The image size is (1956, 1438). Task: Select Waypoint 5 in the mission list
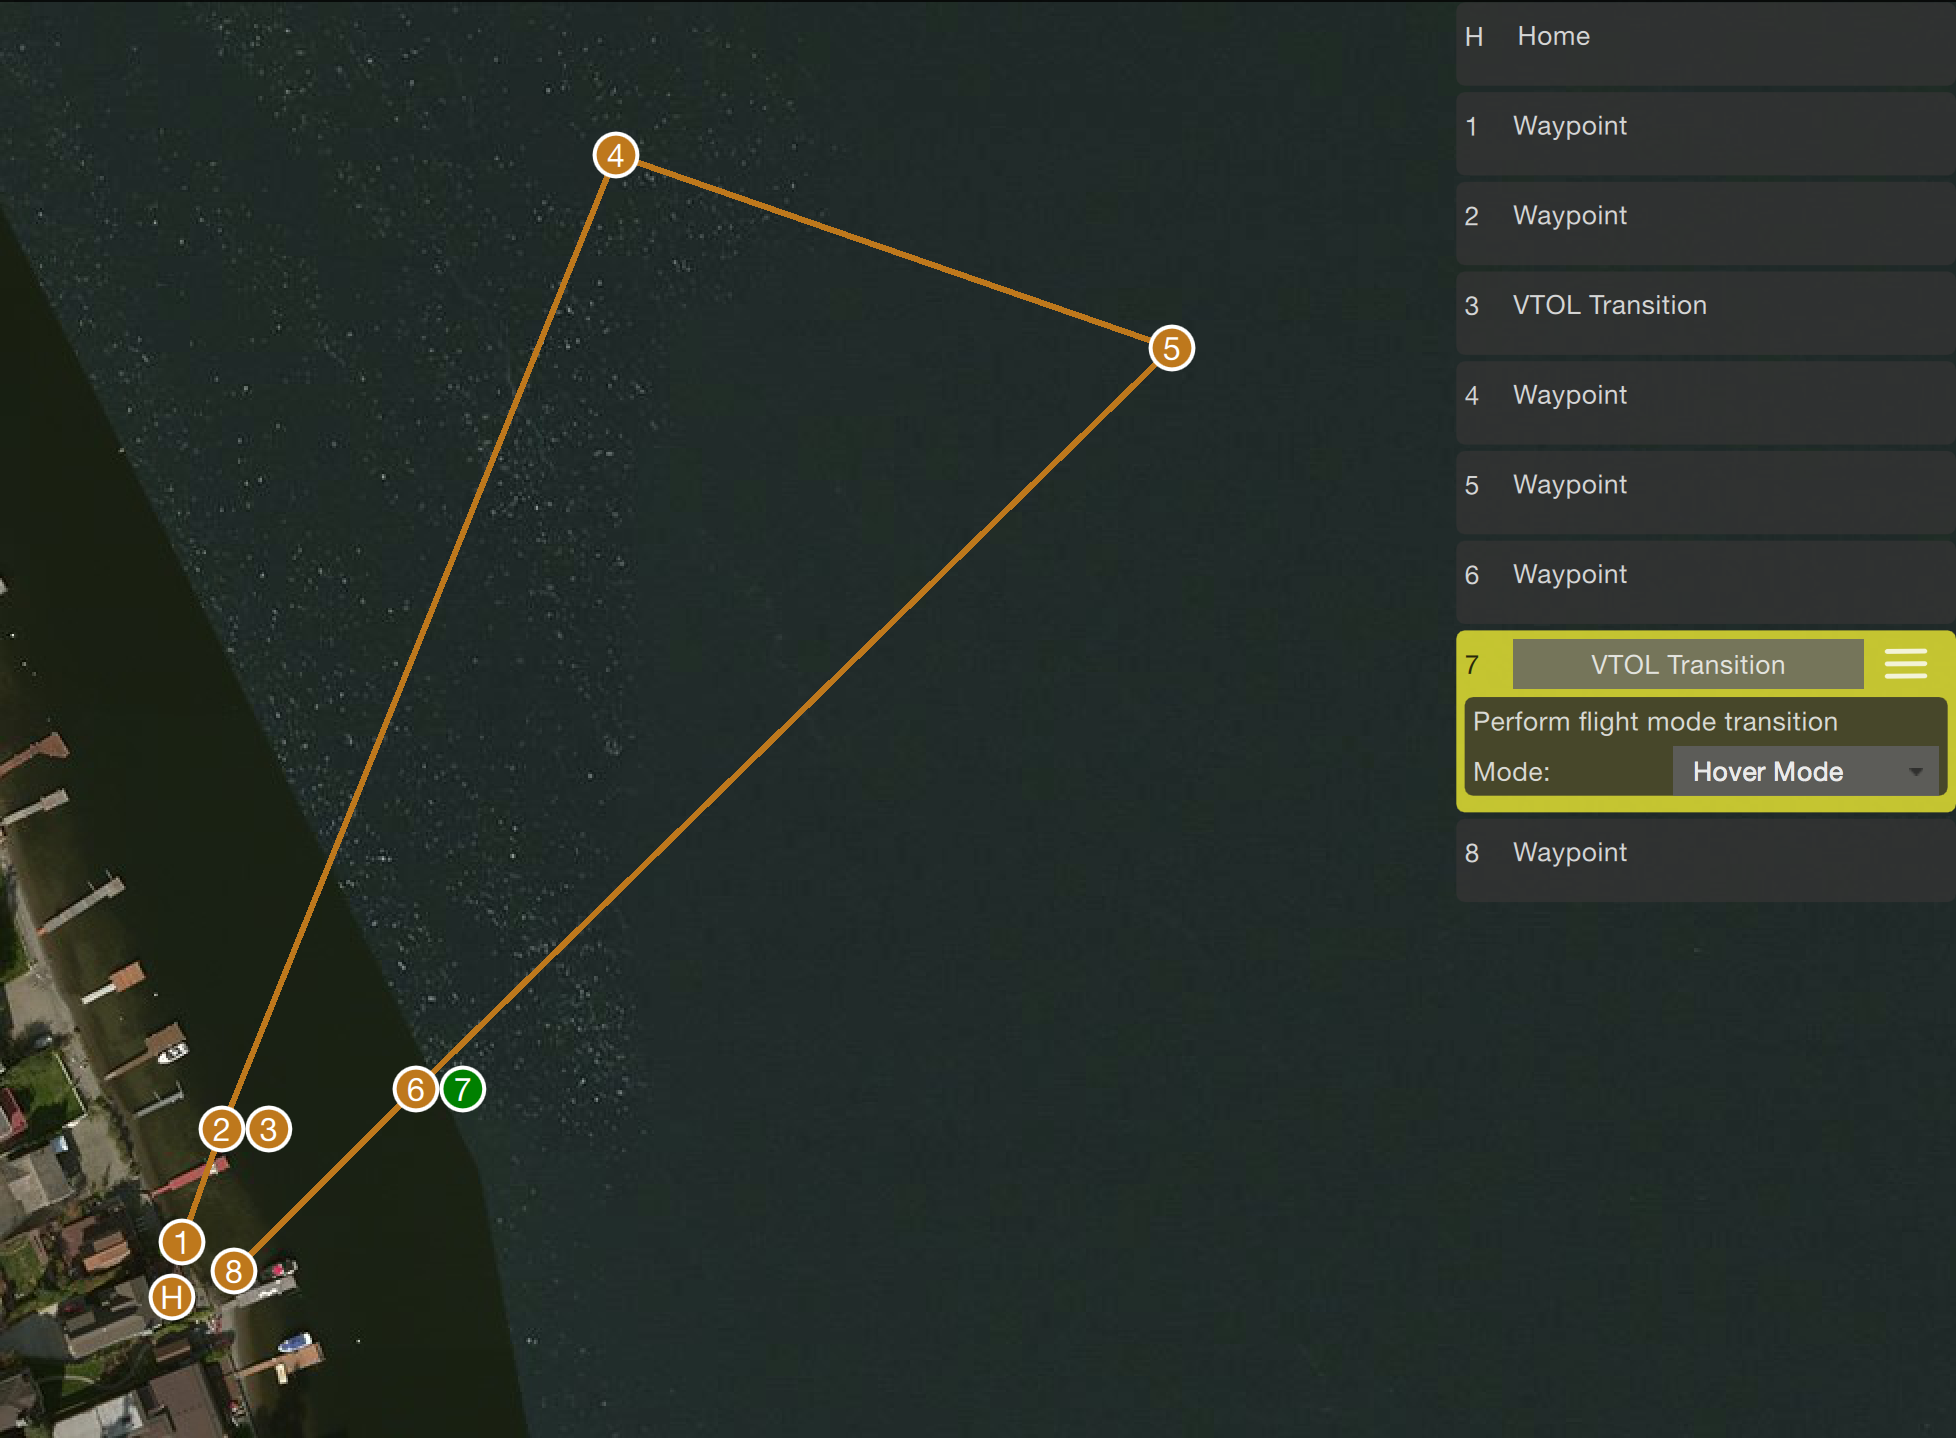point(1700,485)
